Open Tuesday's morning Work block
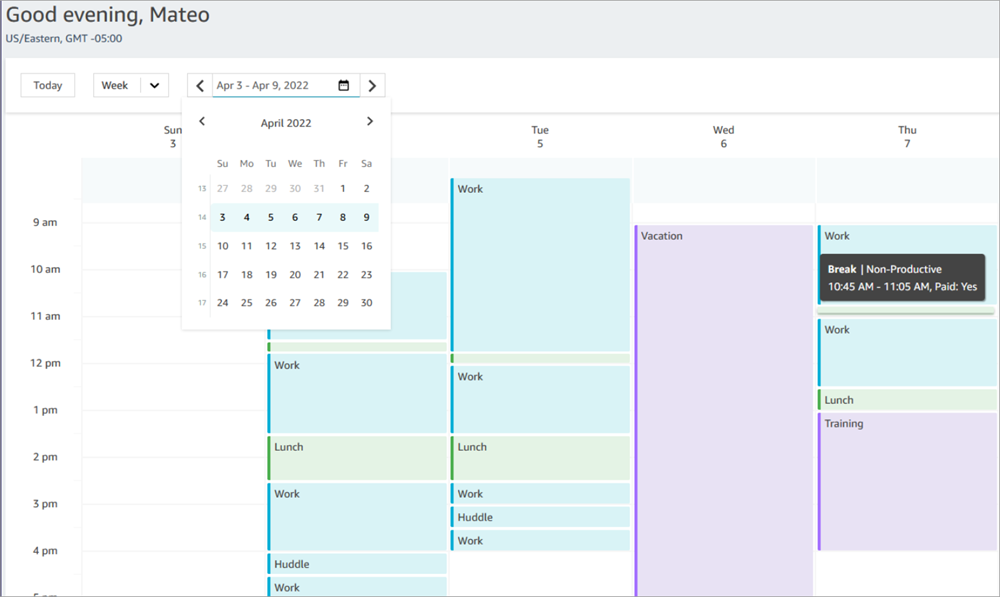This screenshot has height=597, width=1000. pyautogui.click(x=541, y=265)
